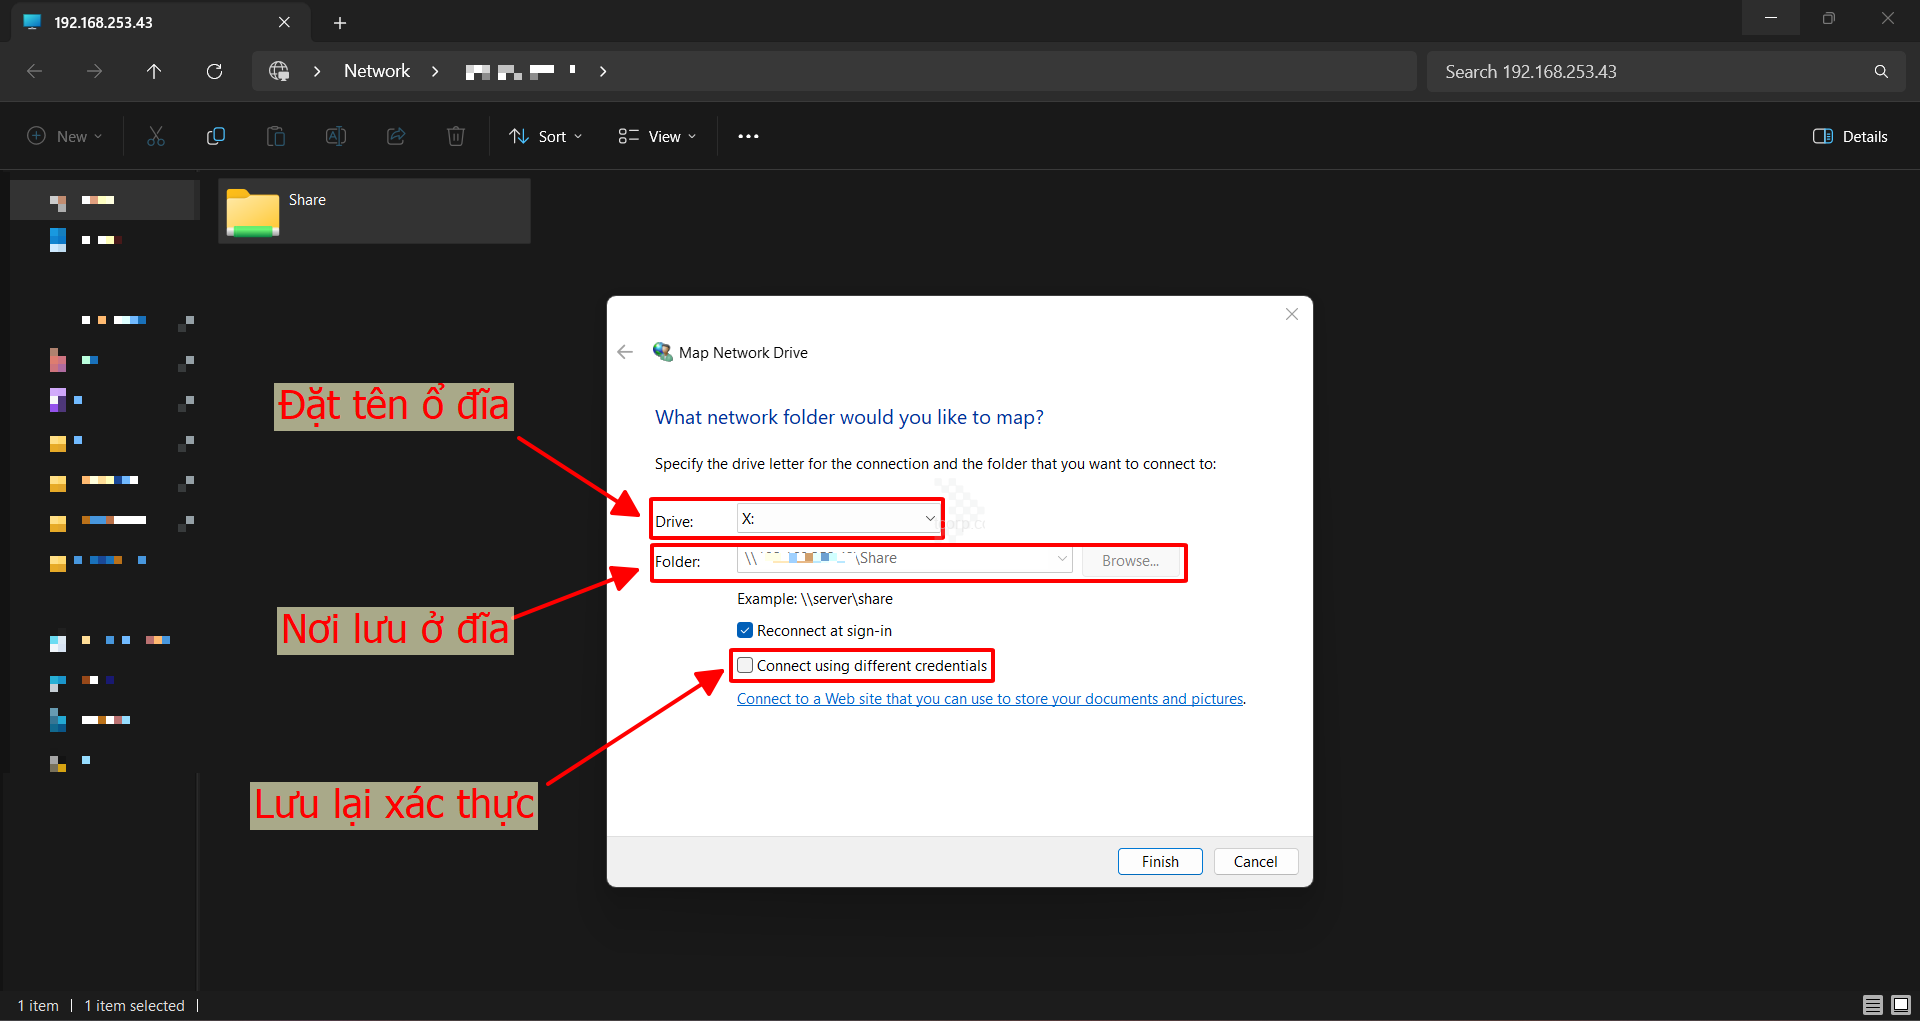Click the Cut scissors icon in toolbar
The image size is (1920, 1021).
point(156,136)
